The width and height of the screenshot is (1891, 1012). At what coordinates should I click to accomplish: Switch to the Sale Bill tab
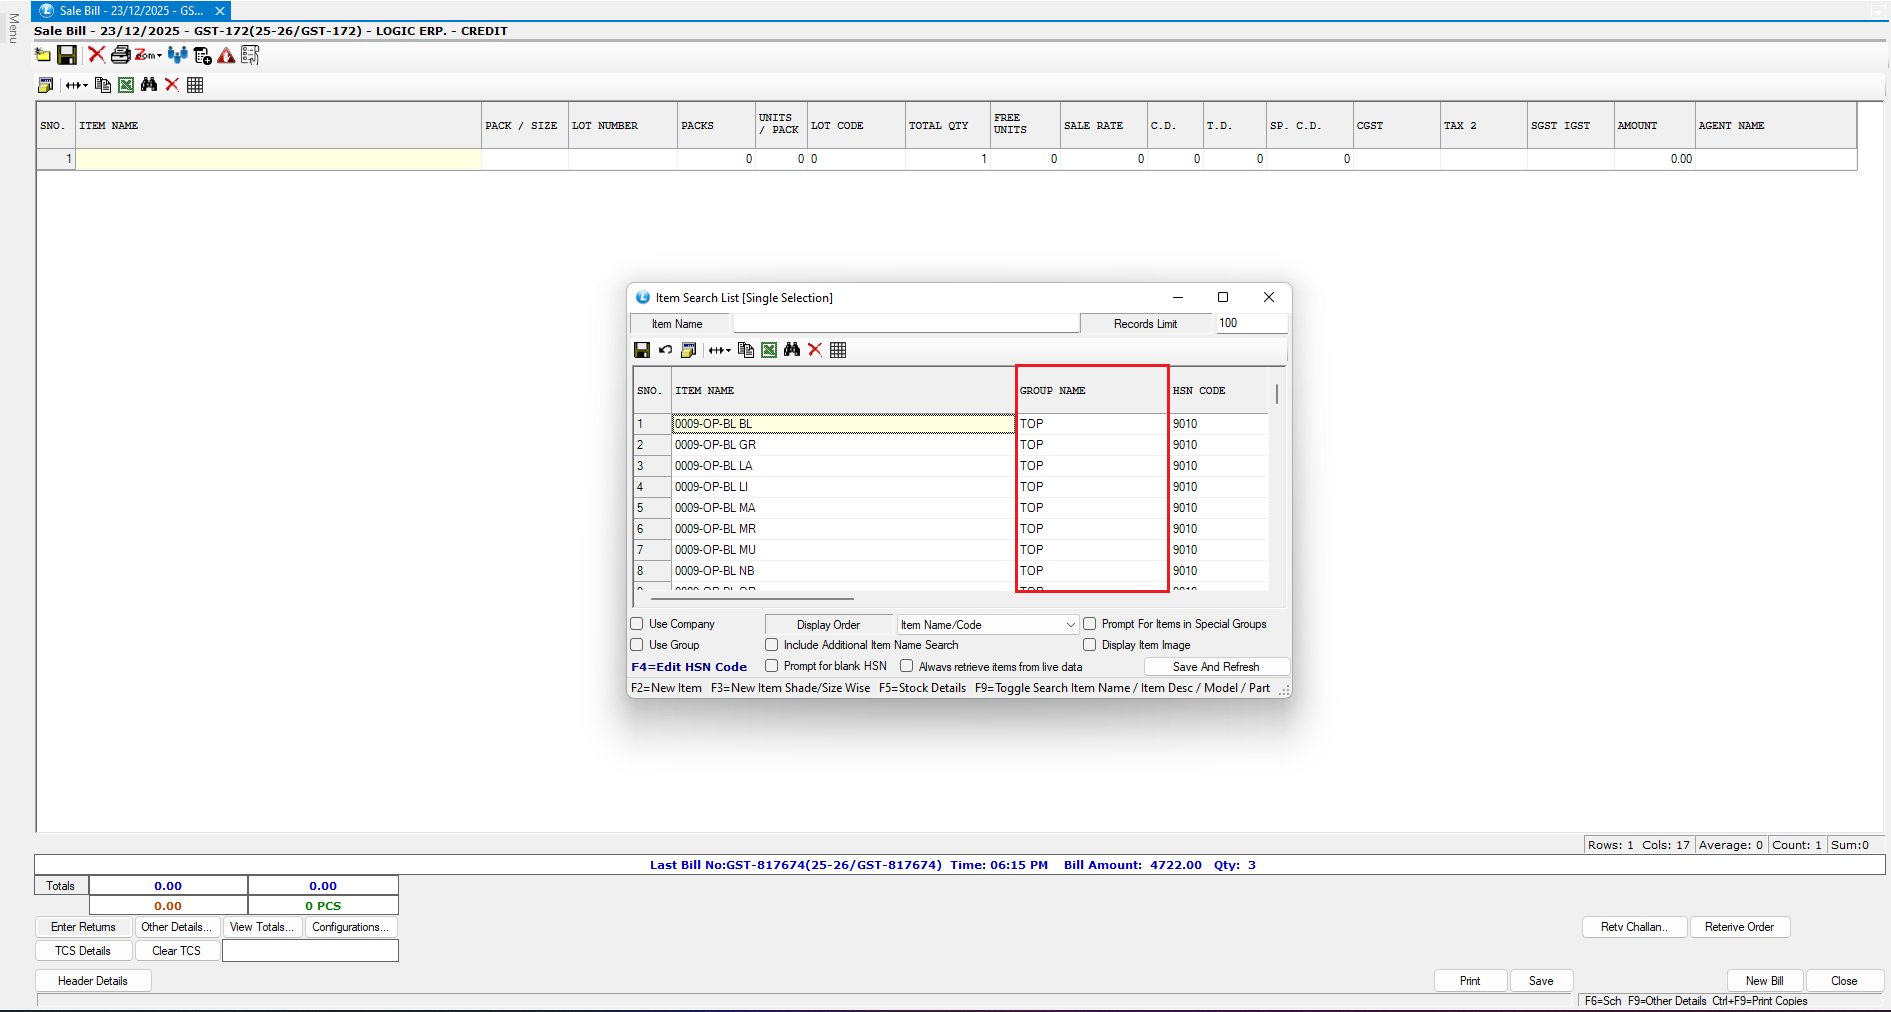tap(131, 11)
